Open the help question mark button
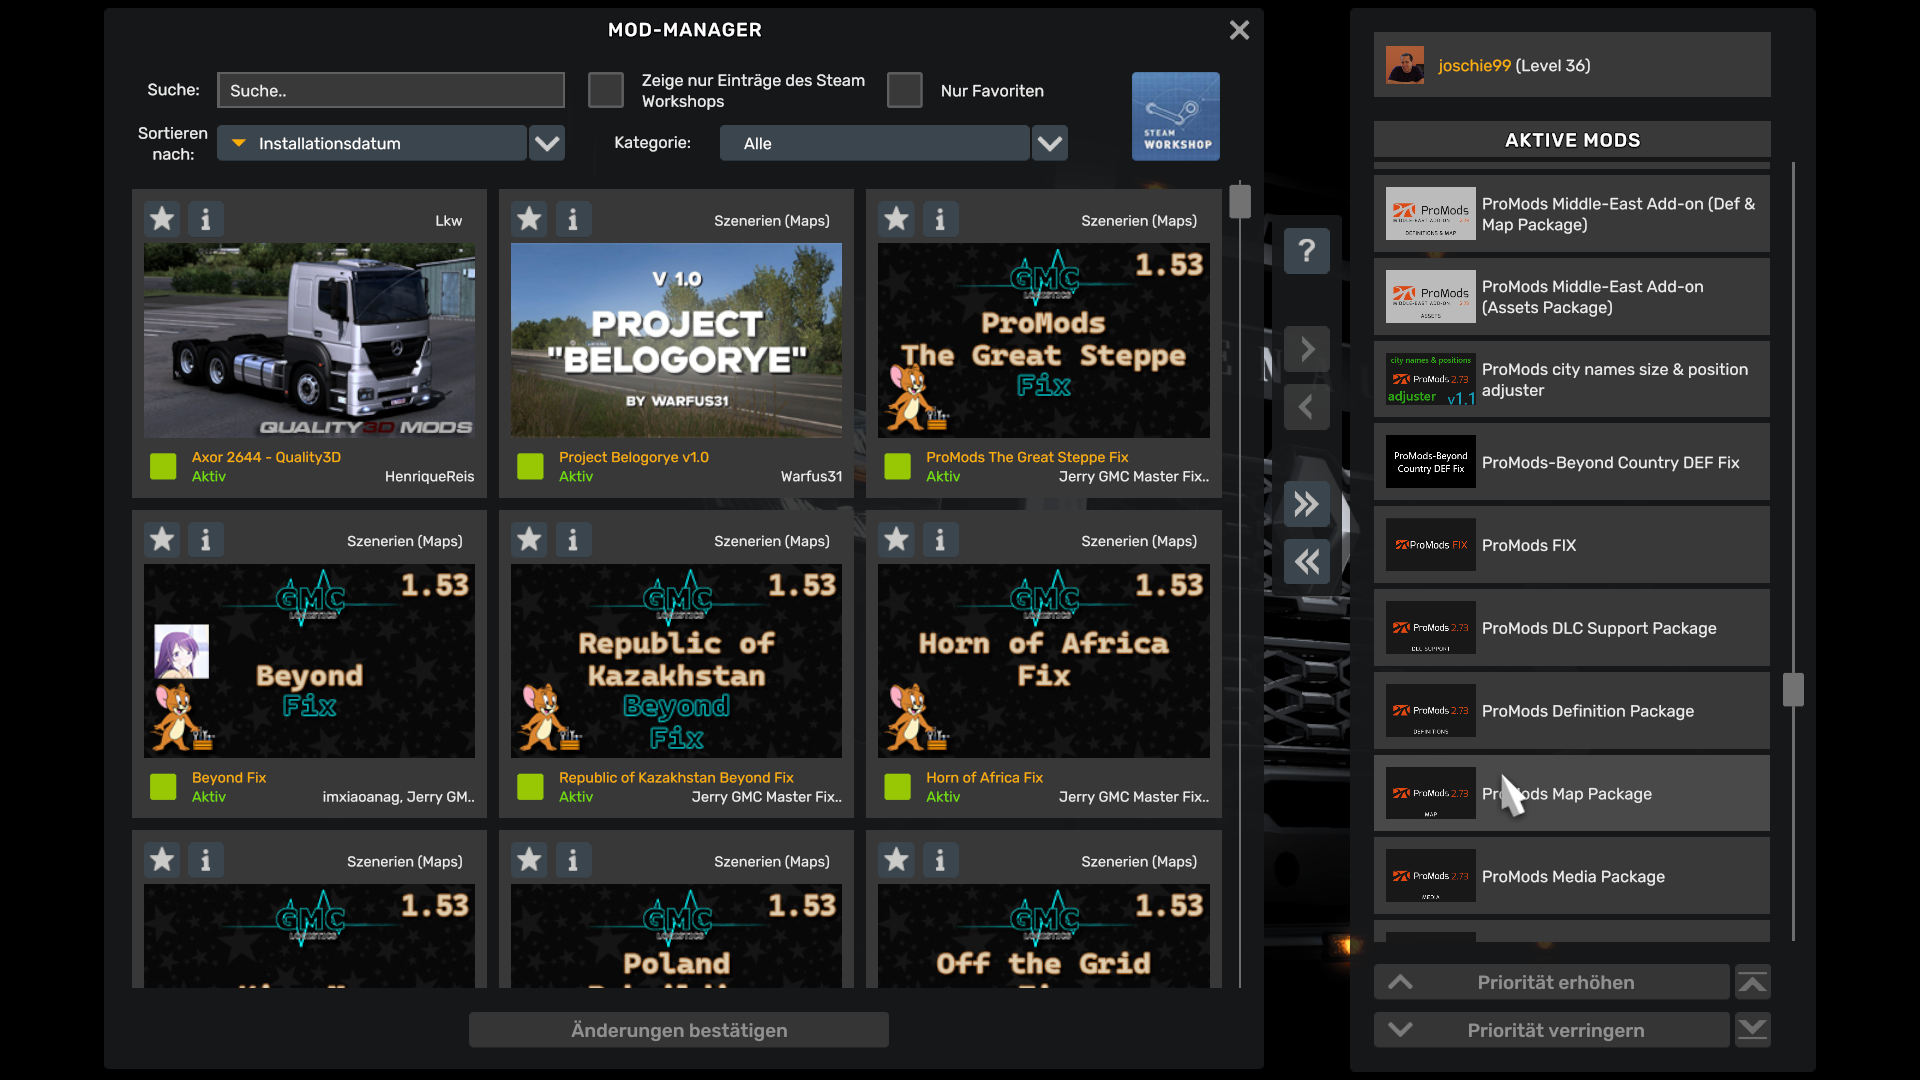 [1307, 250]
